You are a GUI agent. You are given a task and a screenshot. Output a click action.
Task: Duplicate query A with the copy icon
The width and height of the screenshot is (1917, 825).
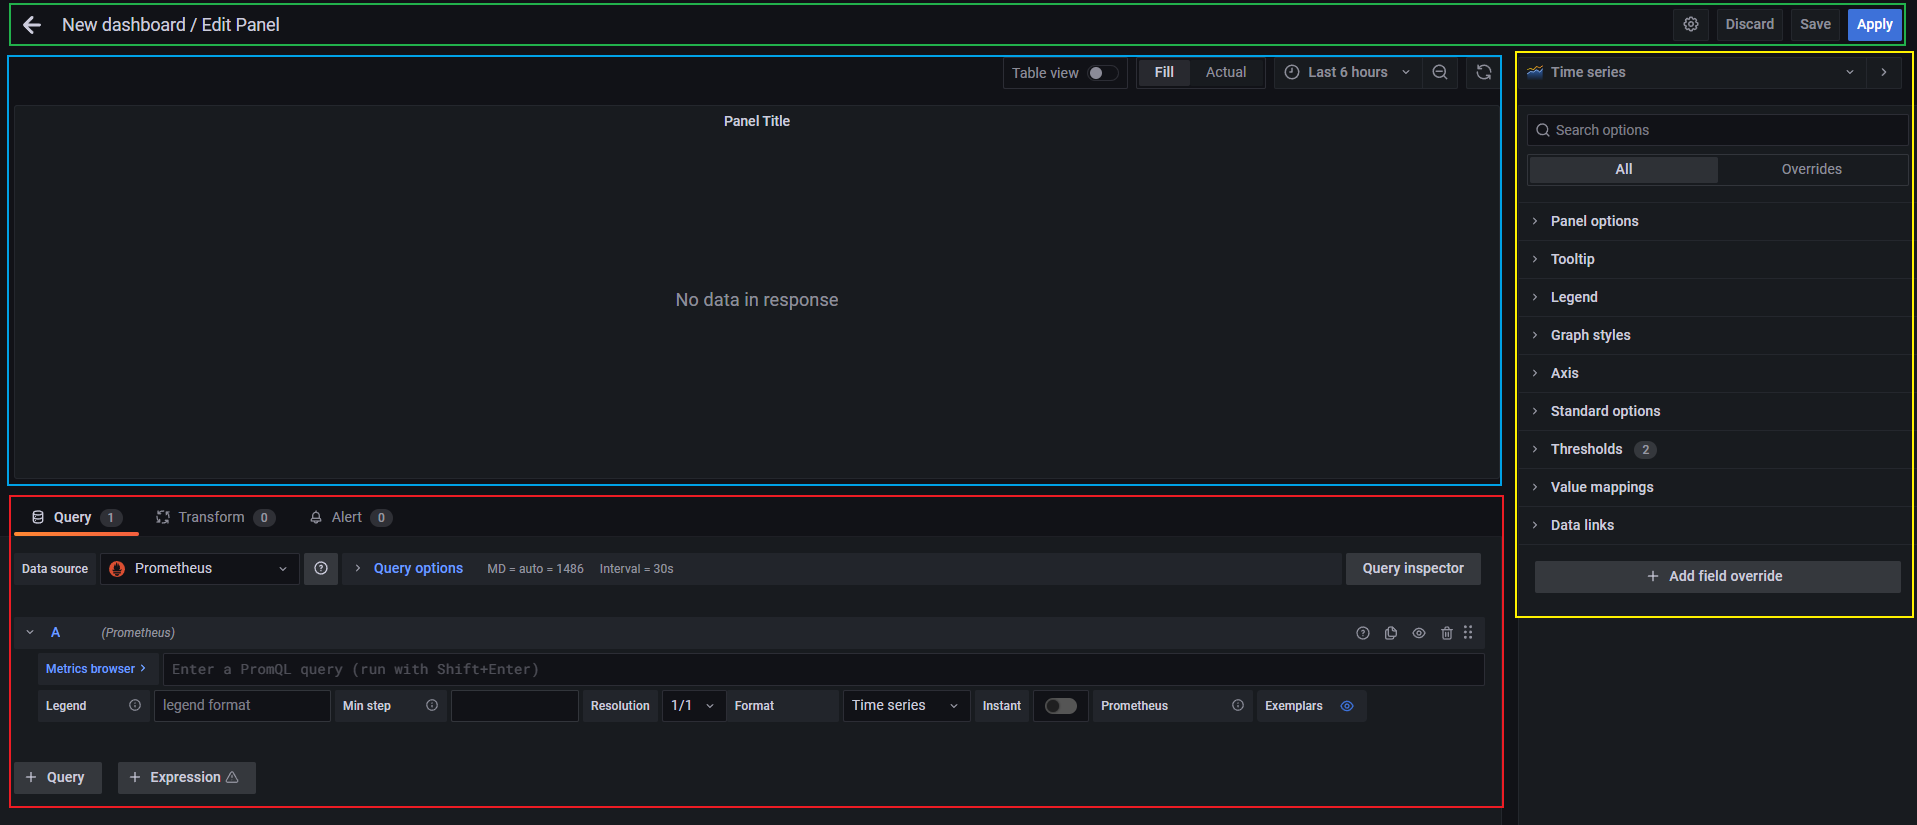tap(1390, 633)
